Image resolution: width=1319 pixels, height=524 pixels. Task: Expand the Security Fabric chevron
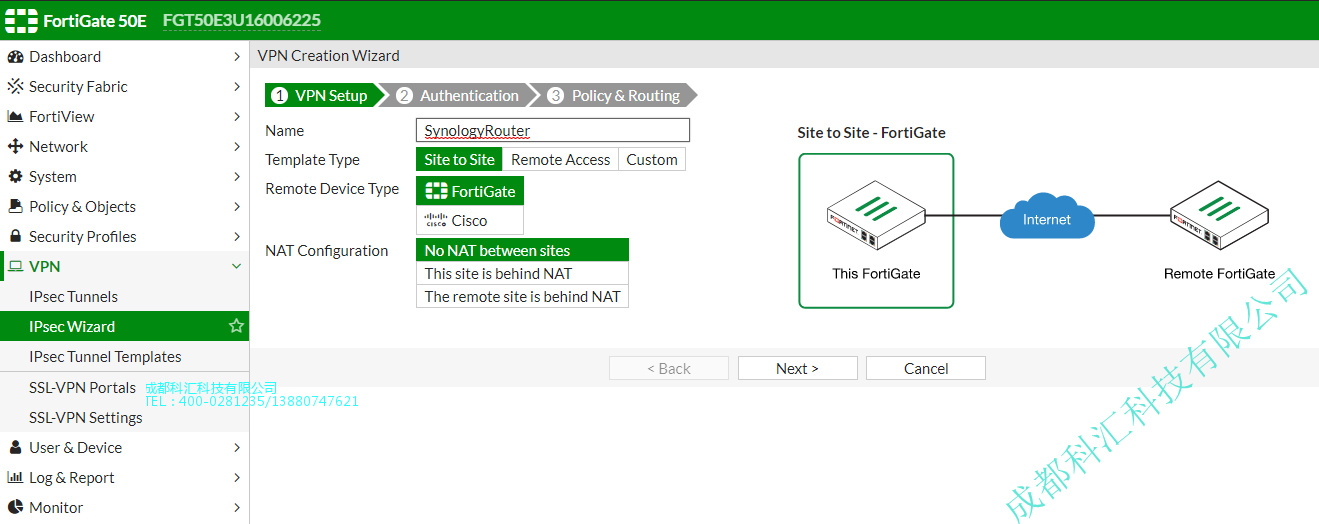(x=237, y=87)
